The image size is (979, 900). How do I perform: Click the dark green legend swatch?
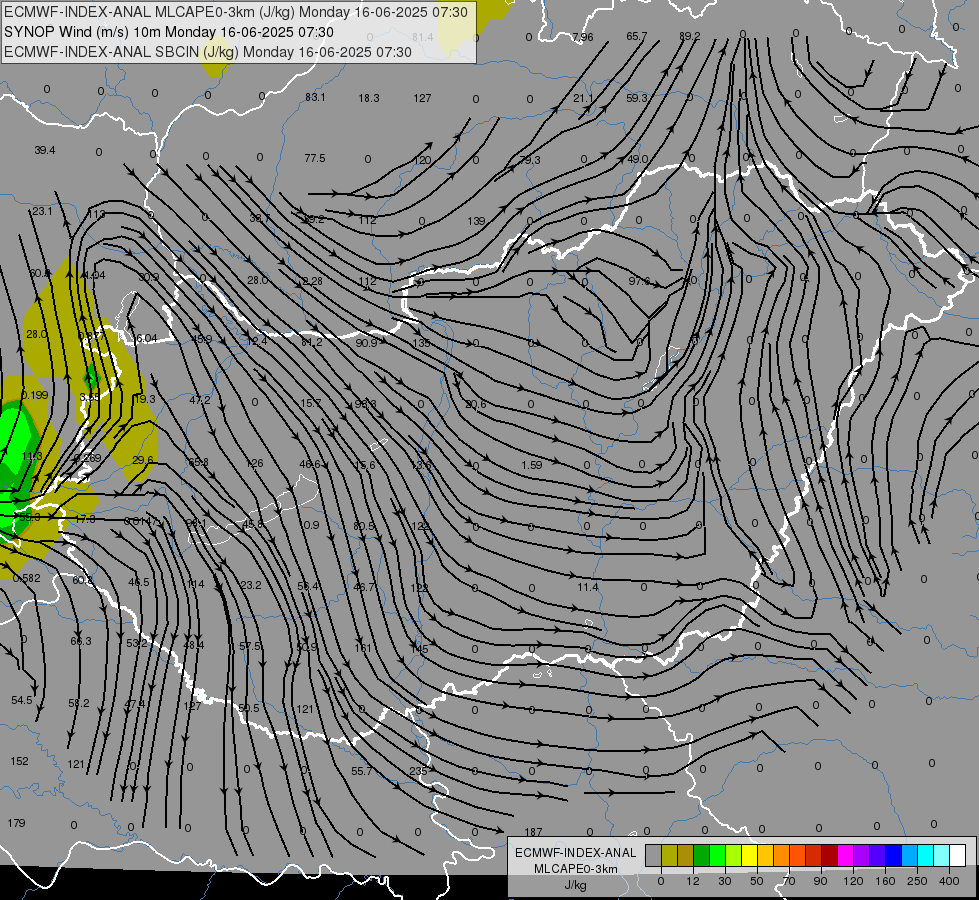point(701,856)
